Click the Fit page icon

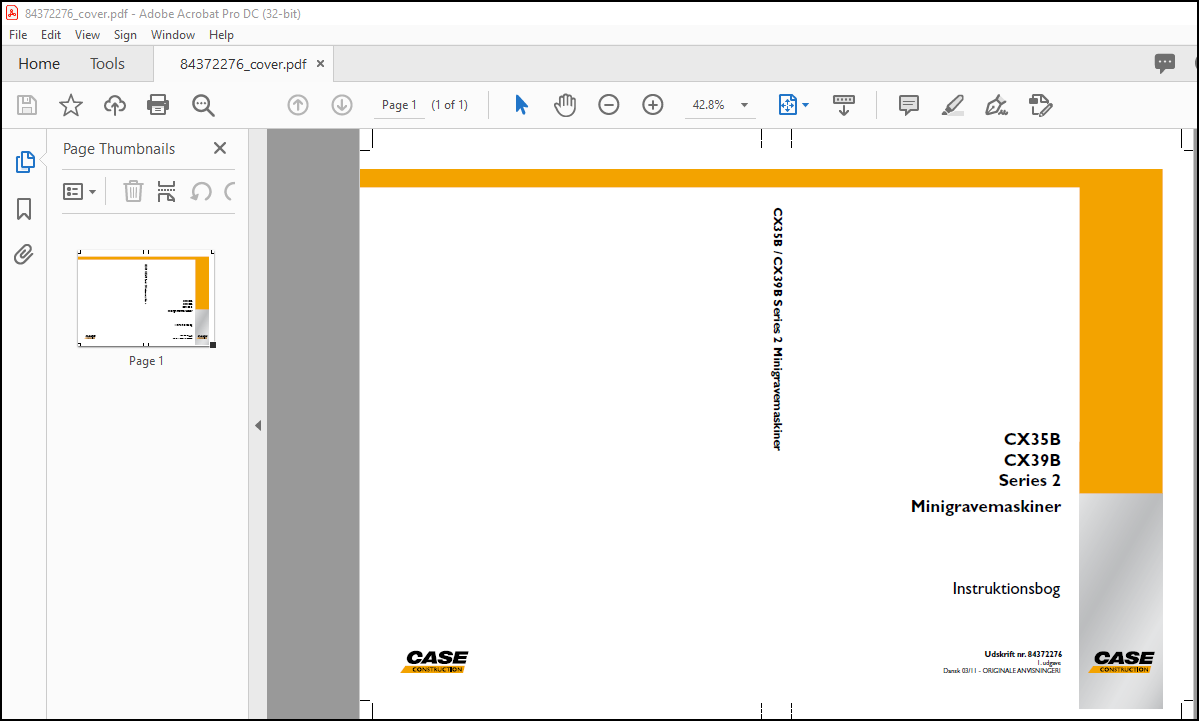coord(788,105)
